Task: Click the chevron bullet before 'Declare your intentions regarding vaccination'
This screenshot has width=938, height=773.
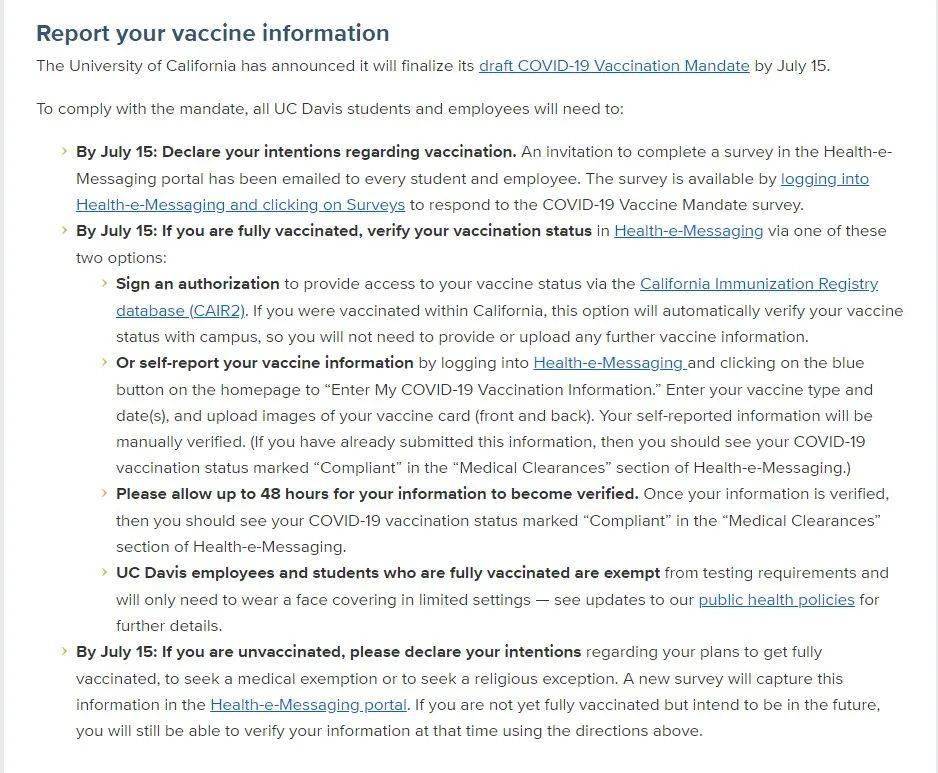Action: pyautogui.click(x=64, y=151)
